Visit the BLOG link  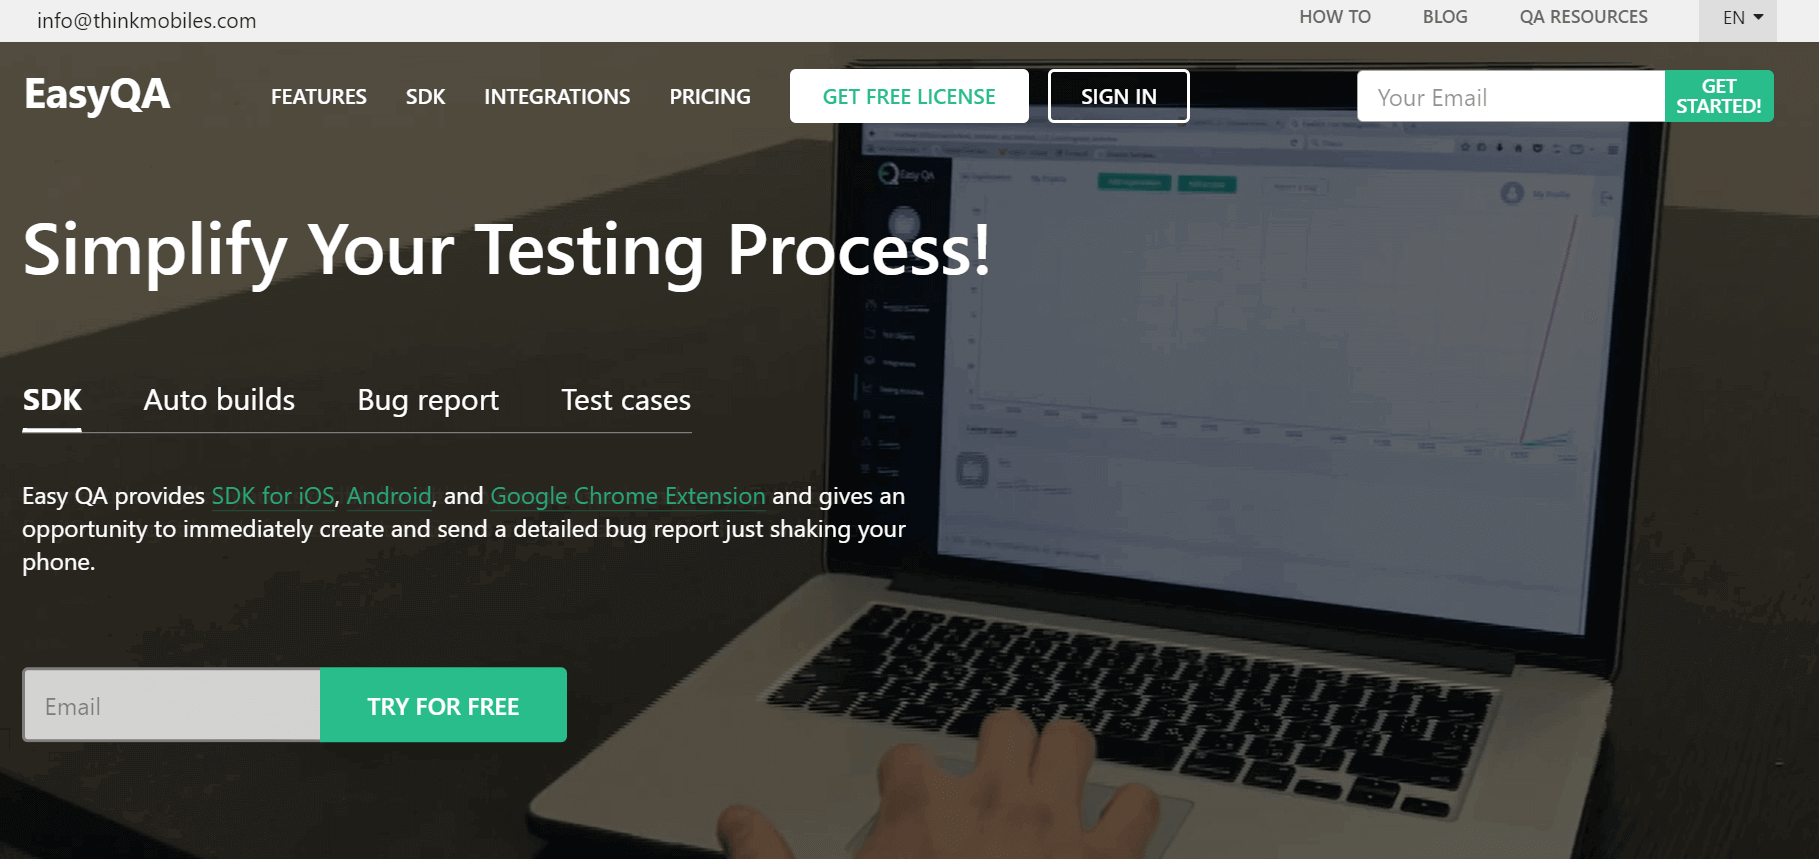[x=1445, y=17]
